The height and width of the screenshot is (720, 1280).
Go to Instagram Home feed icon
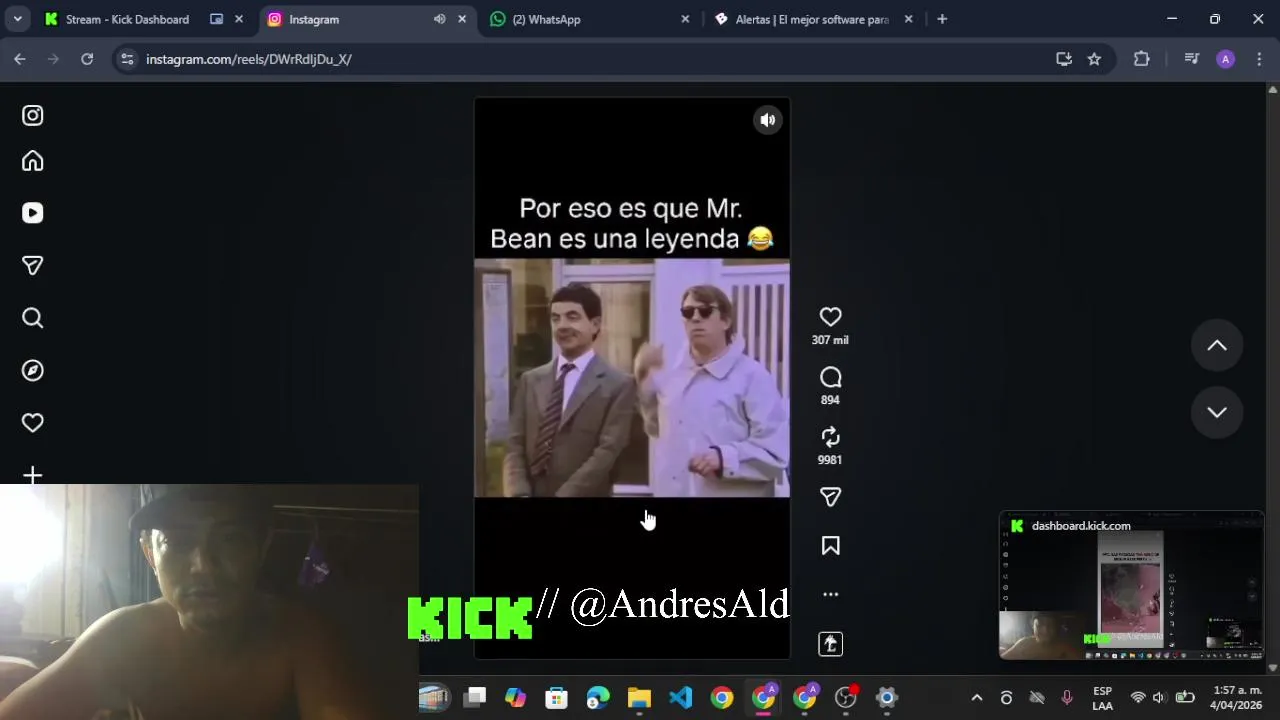(x=33, y=161)
